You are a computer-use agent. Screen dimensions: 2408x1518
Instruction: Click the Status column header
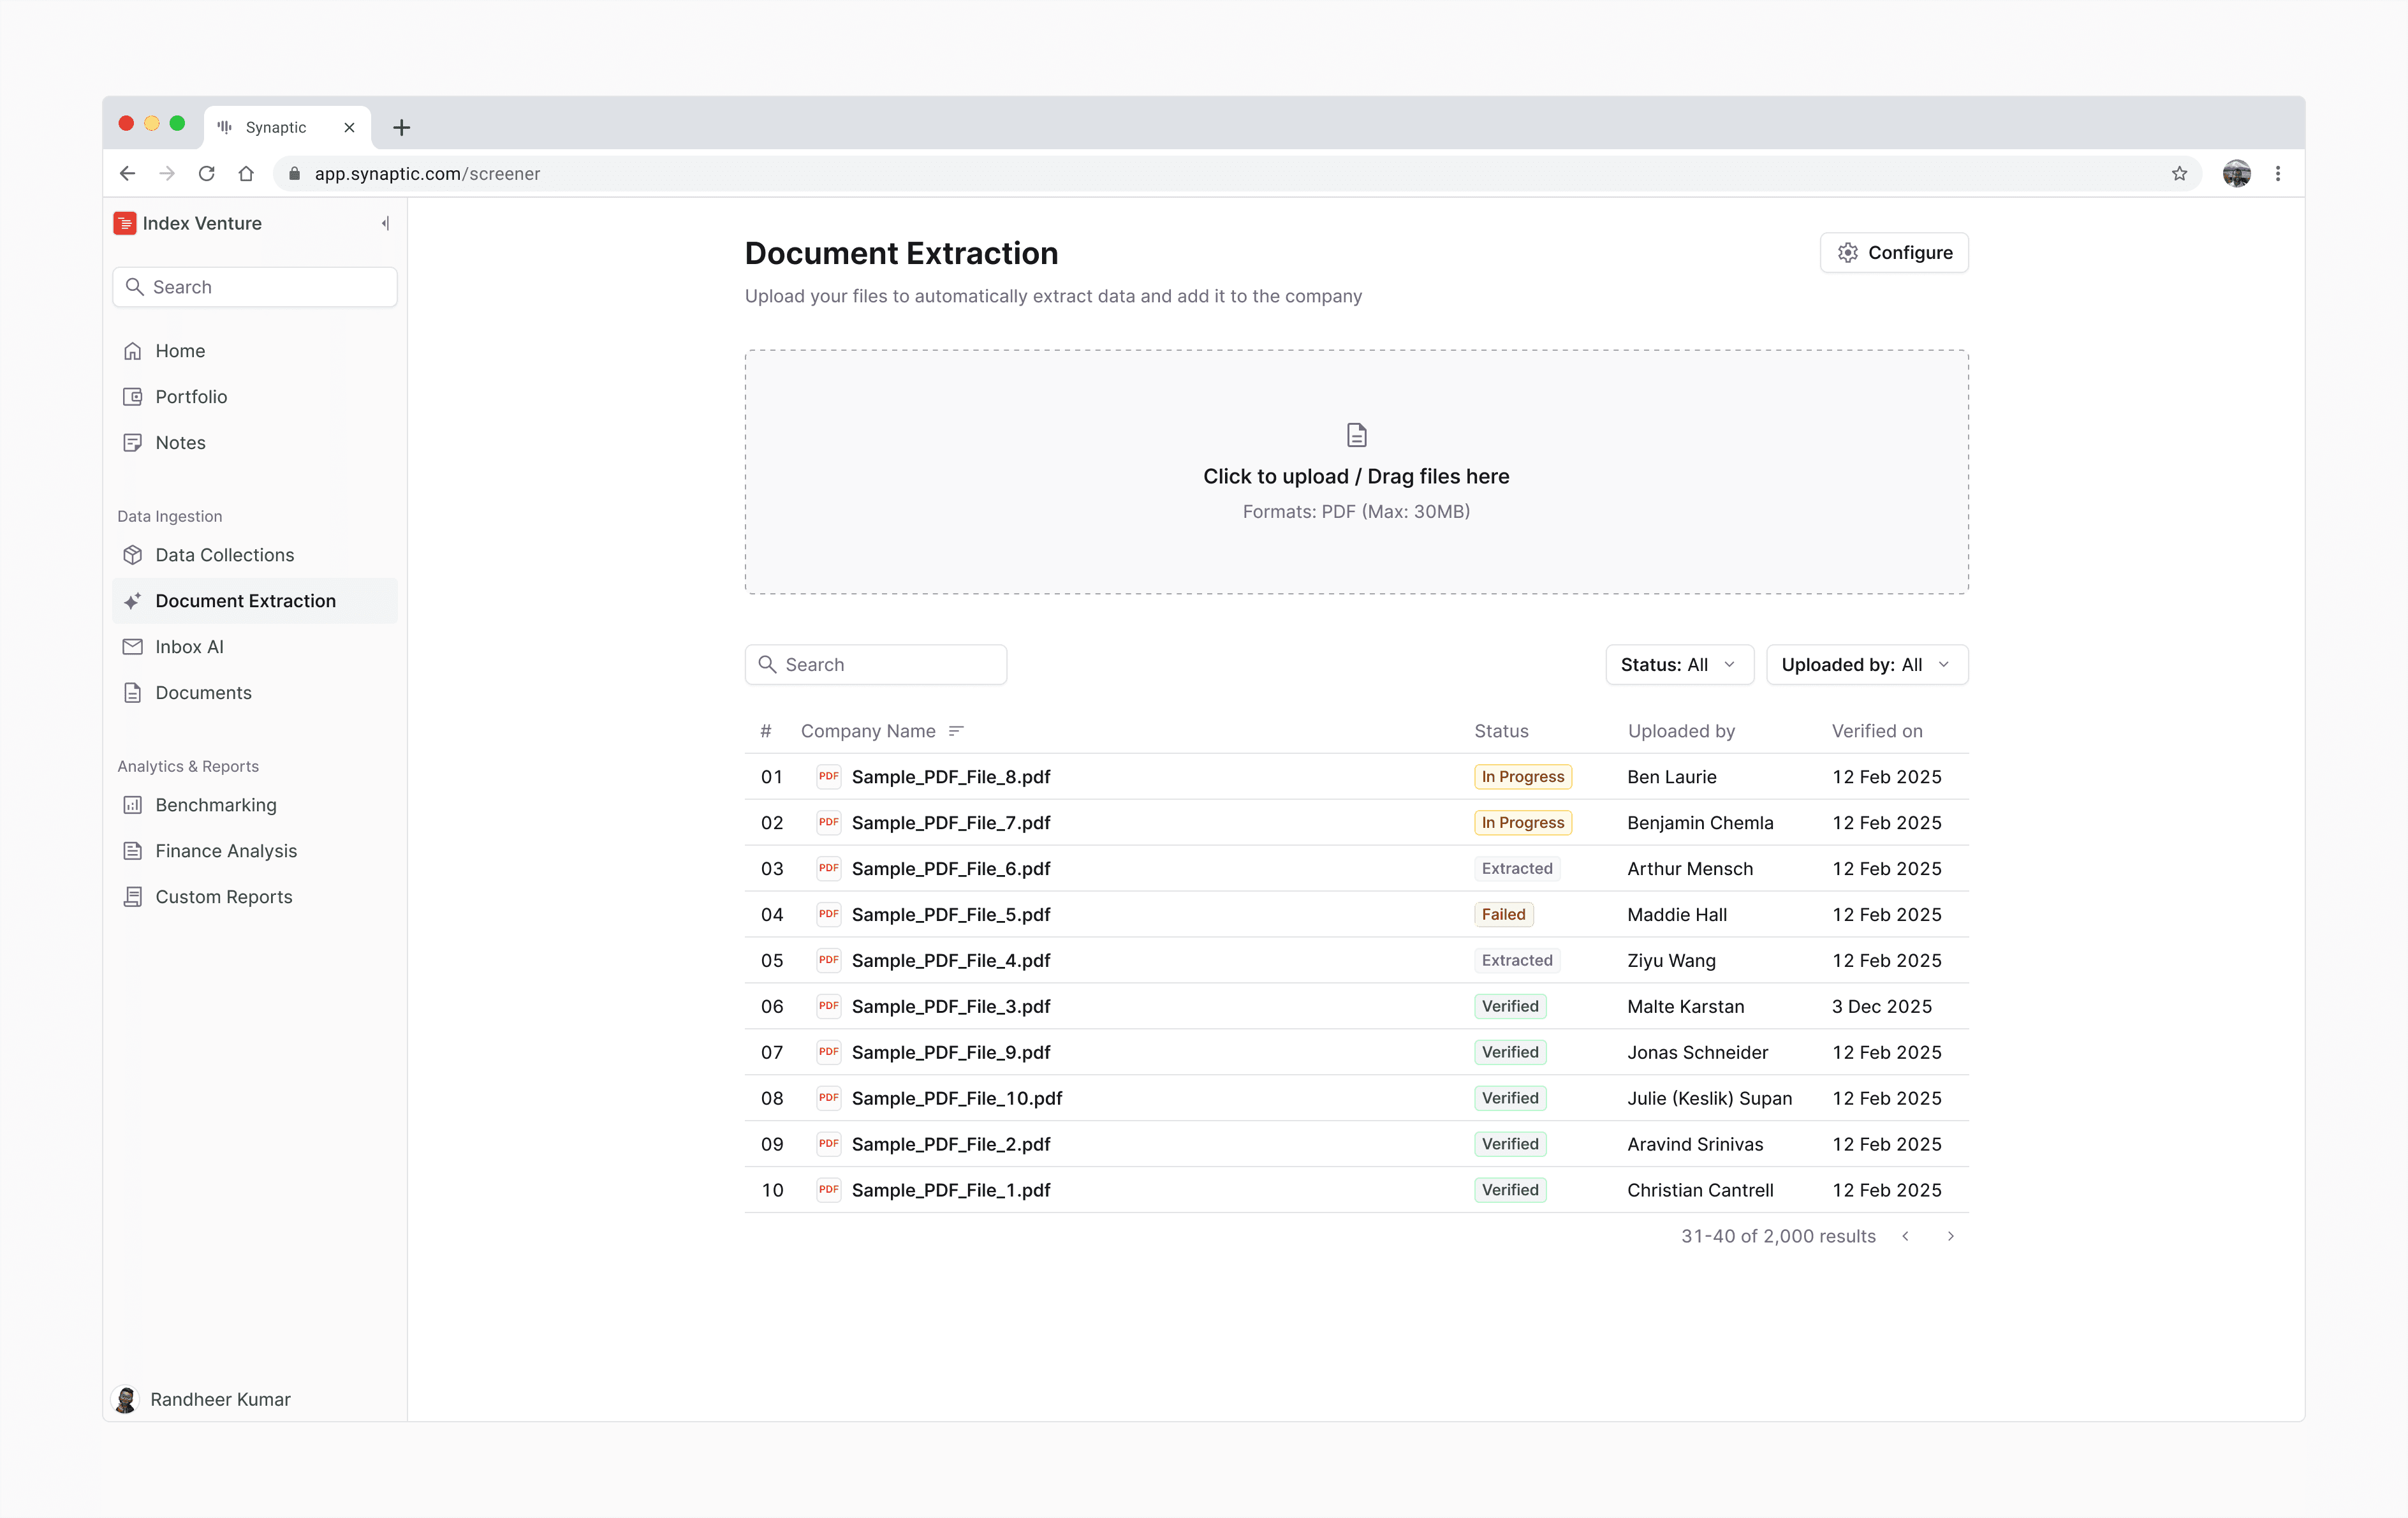pyautogui.click(x=1501, y=731)
